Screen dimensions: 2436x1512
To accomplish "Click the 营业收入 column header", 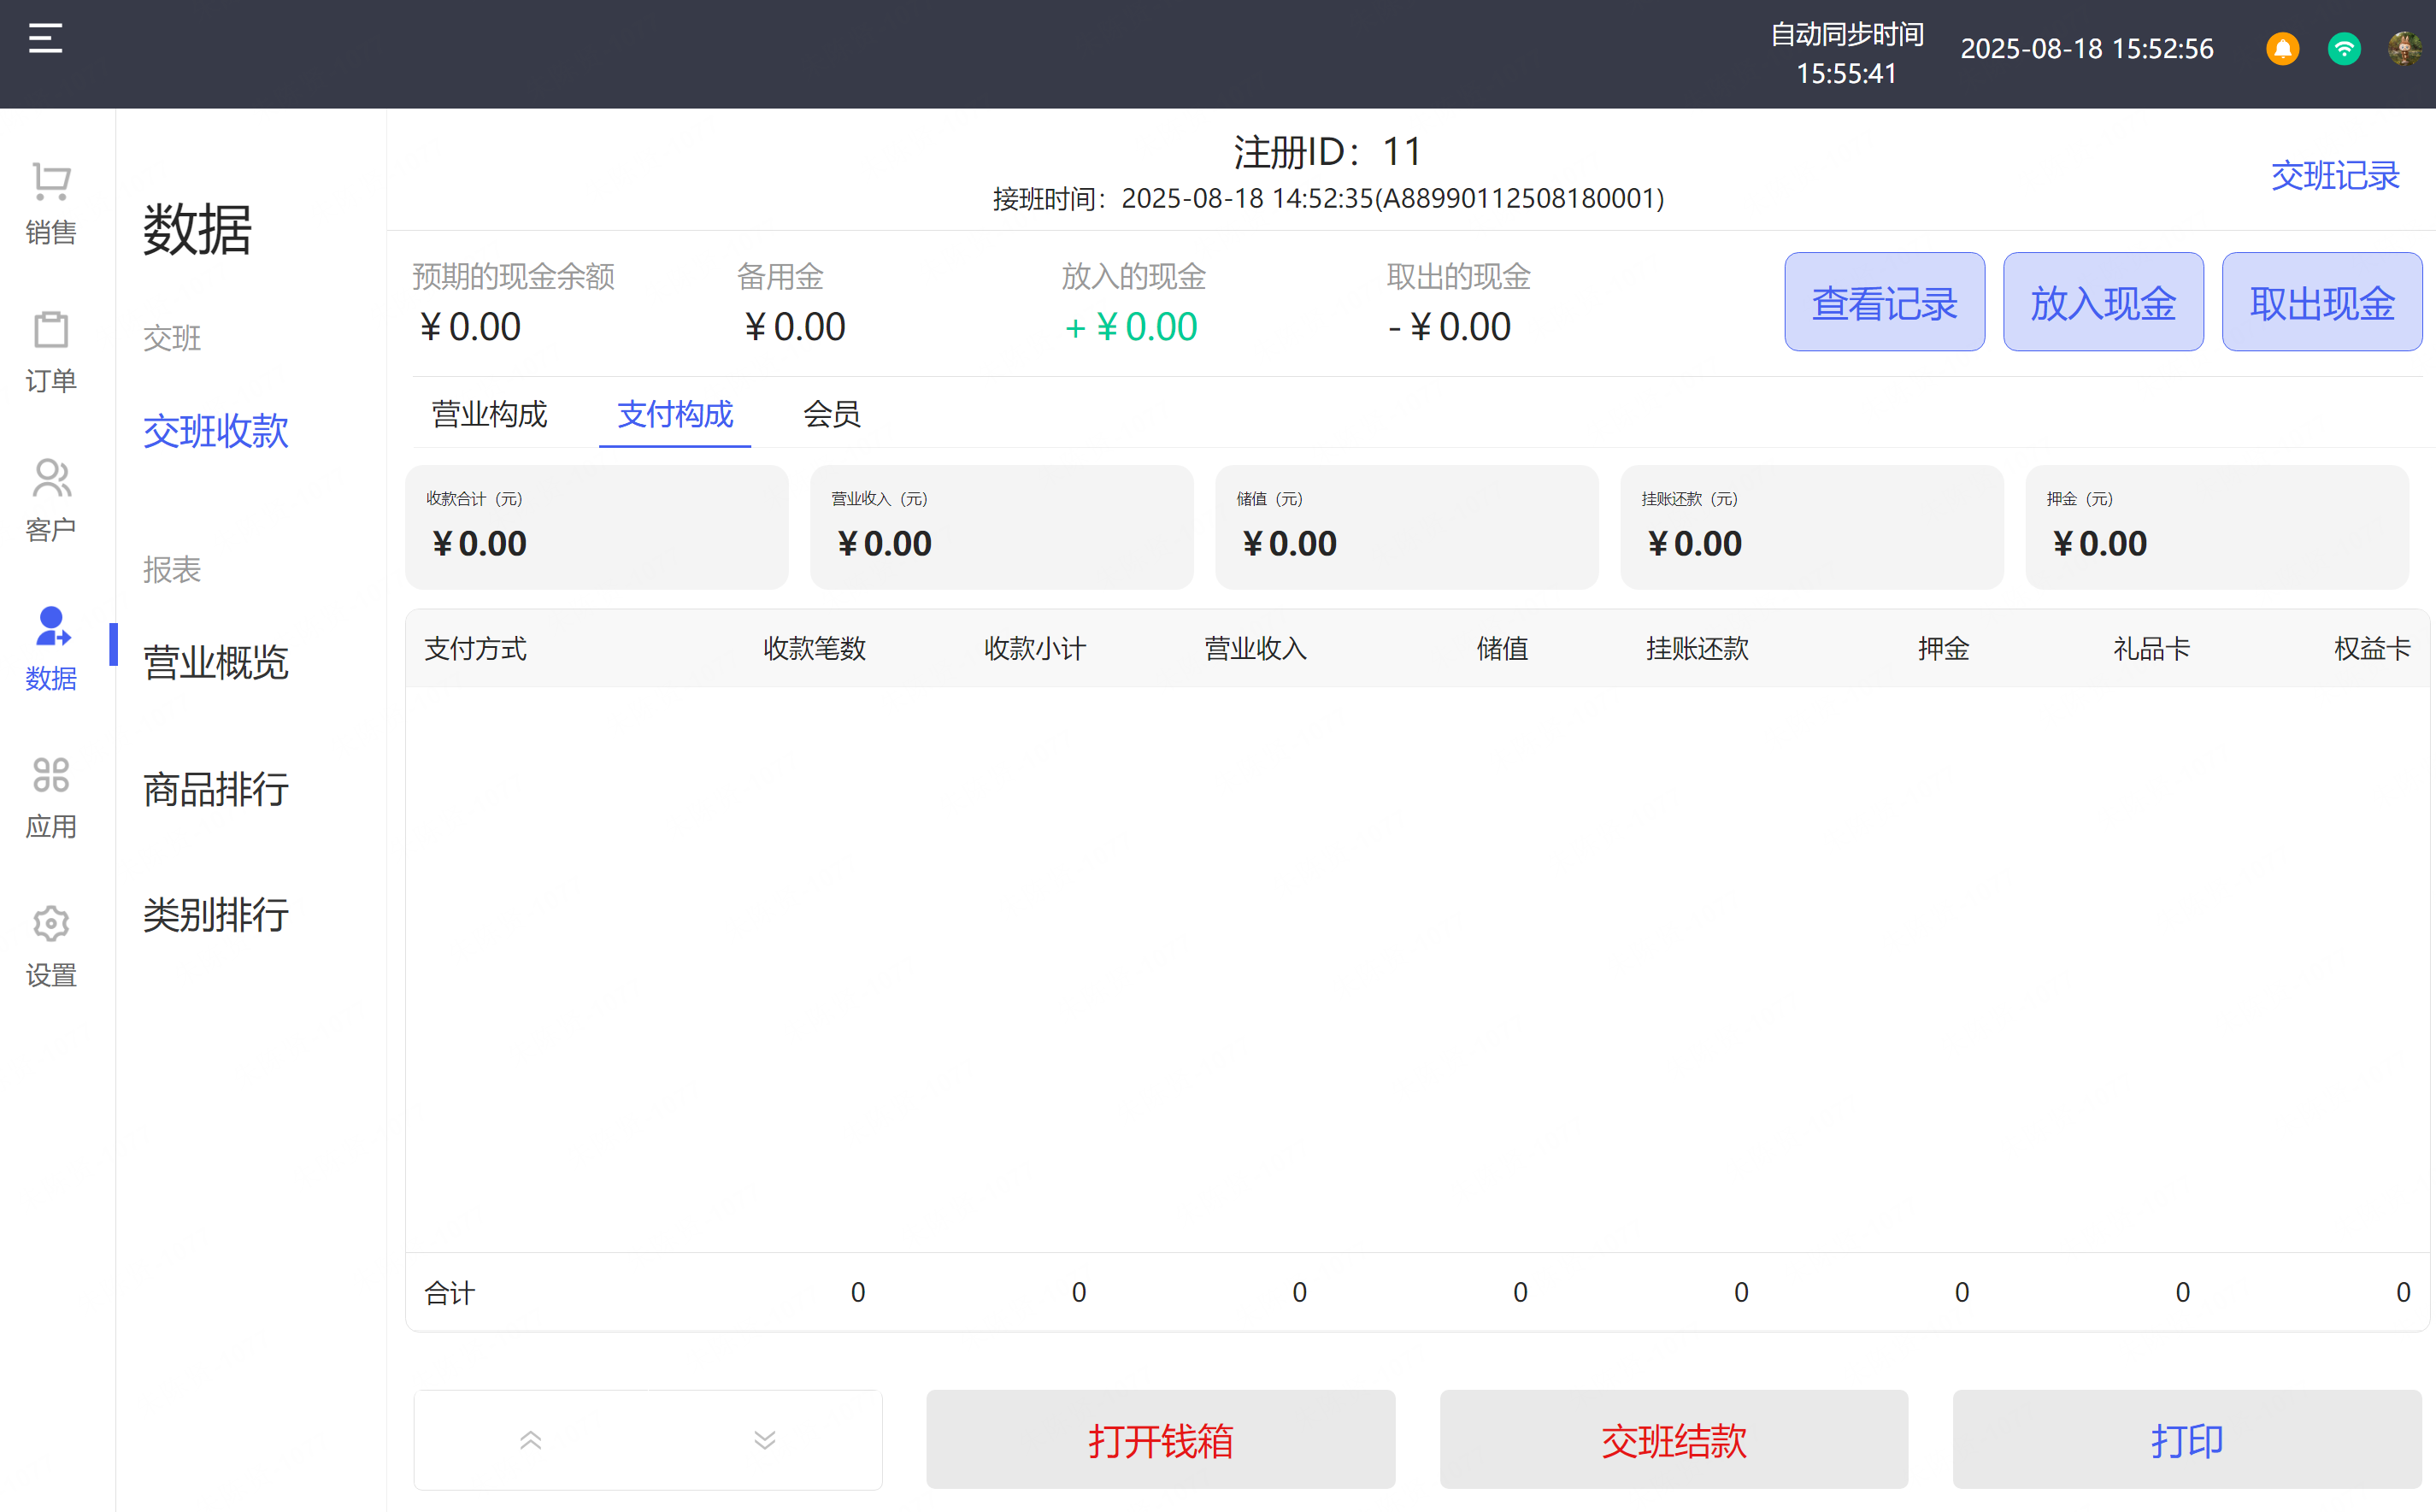I will (1256, 649).
